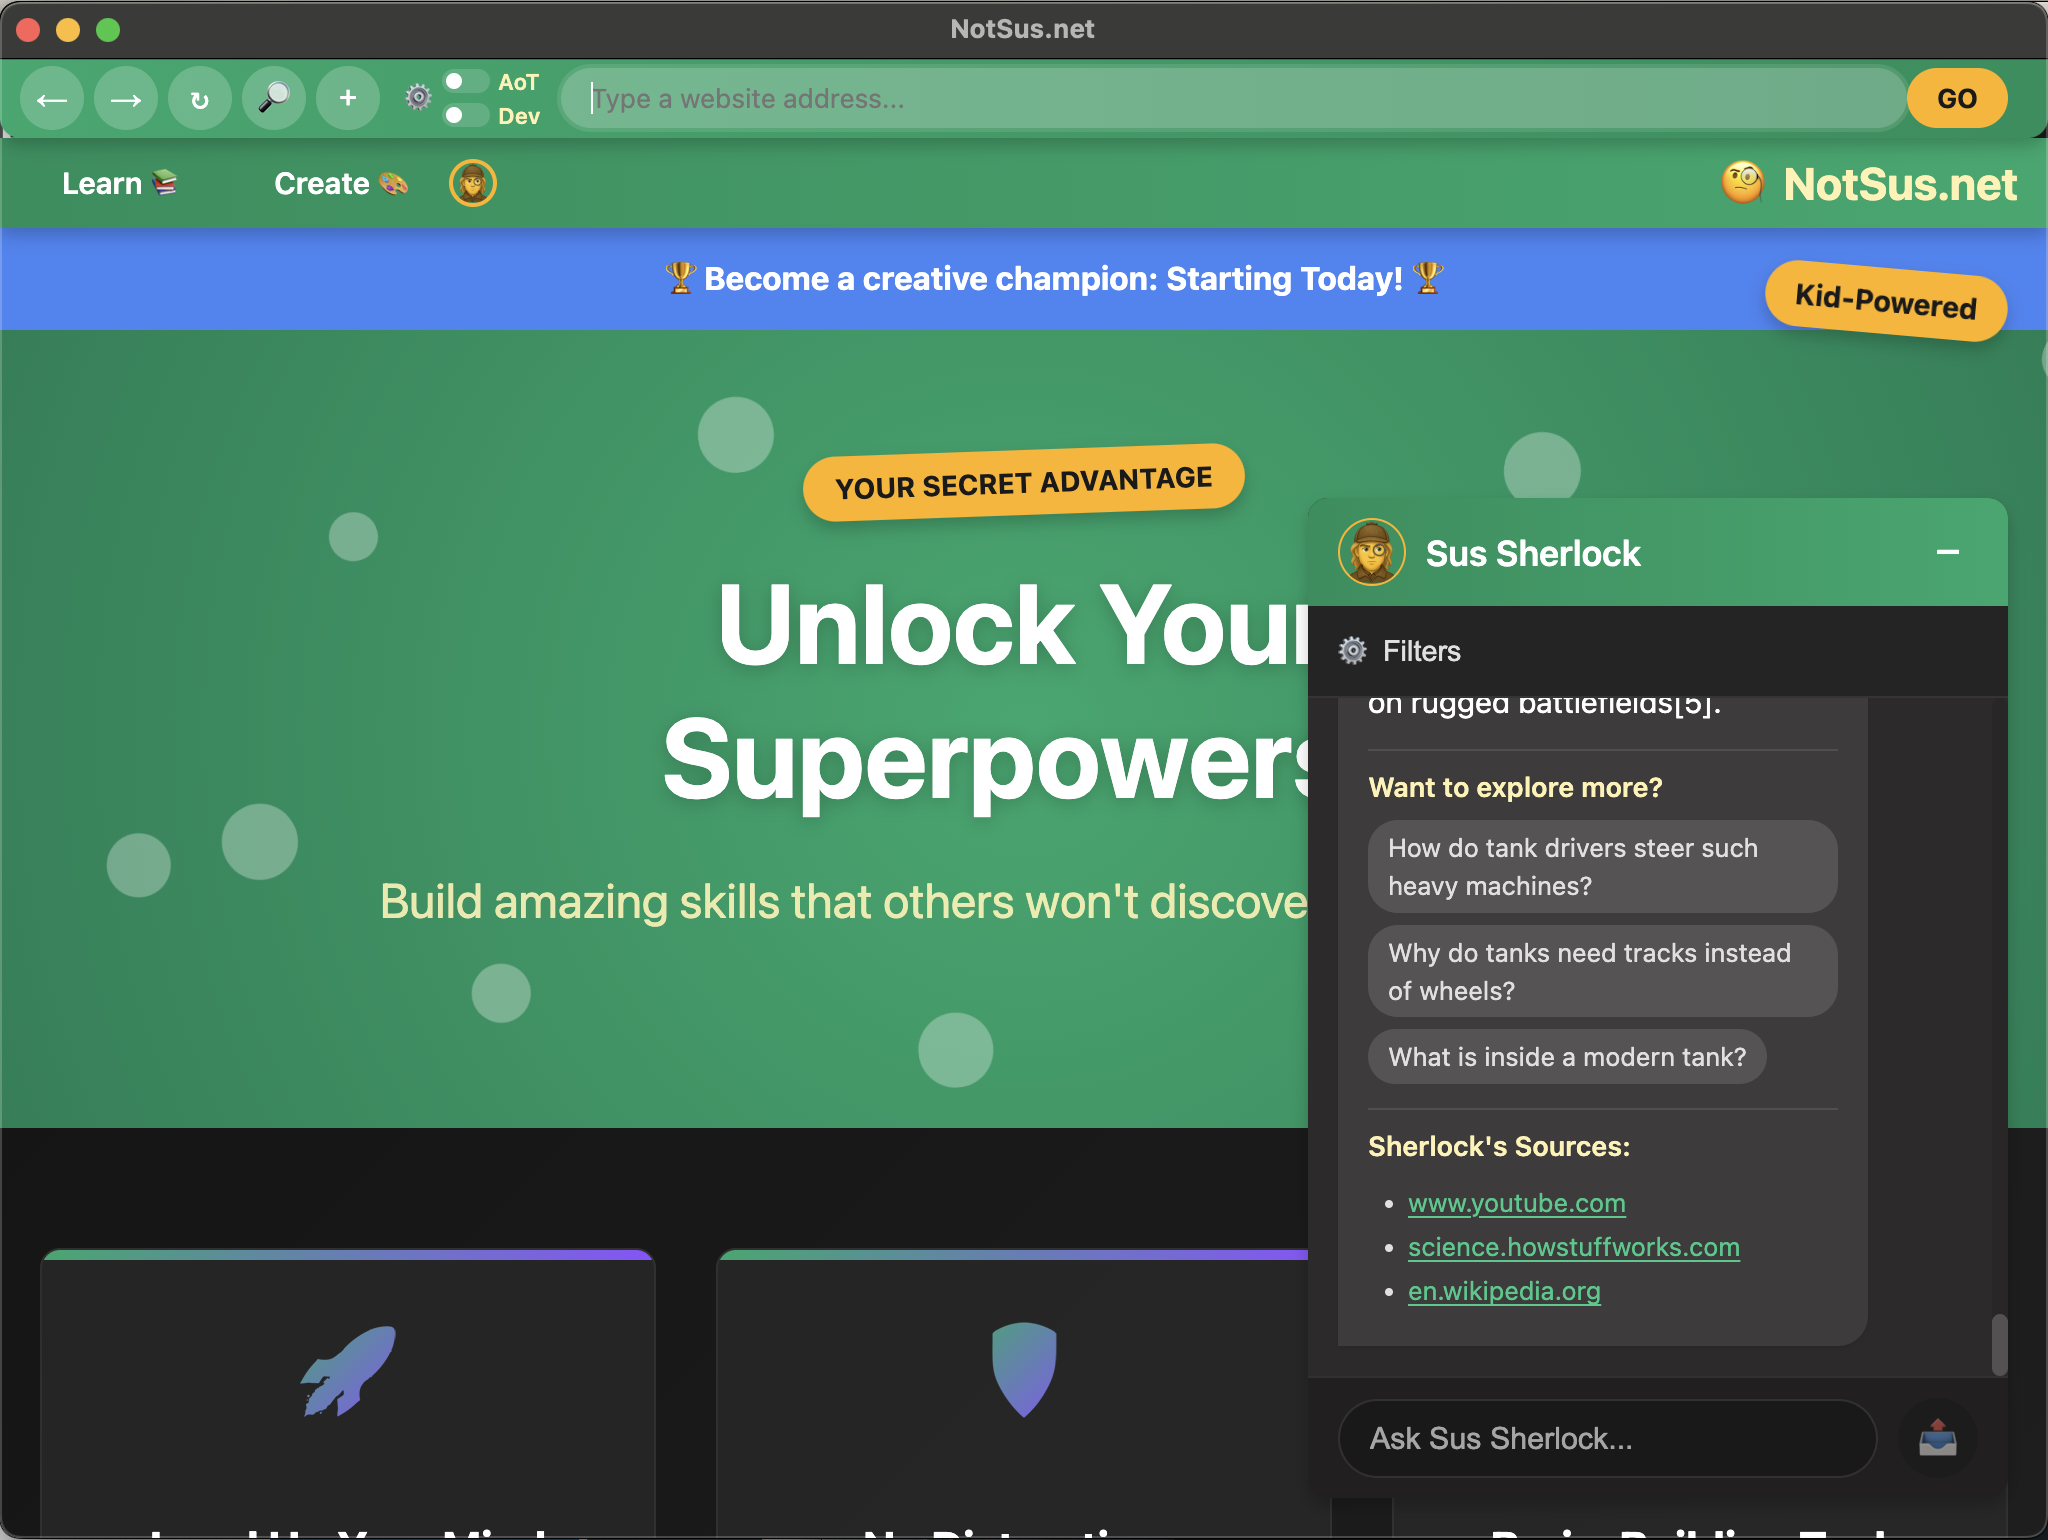
Task: Click the website address input field
Action: click(1230, 99)
